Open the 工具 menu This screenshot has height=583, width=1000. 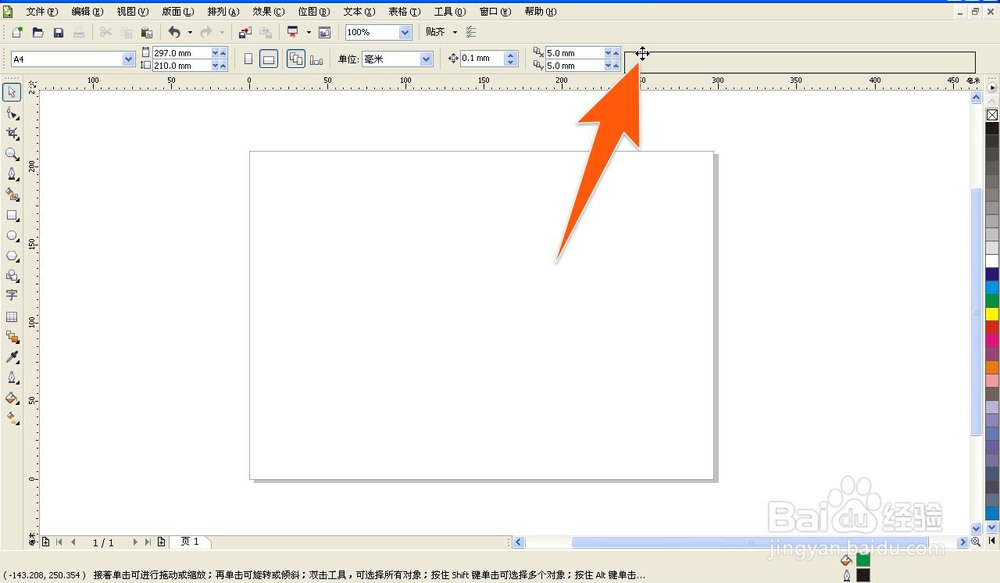click(450, 11)
